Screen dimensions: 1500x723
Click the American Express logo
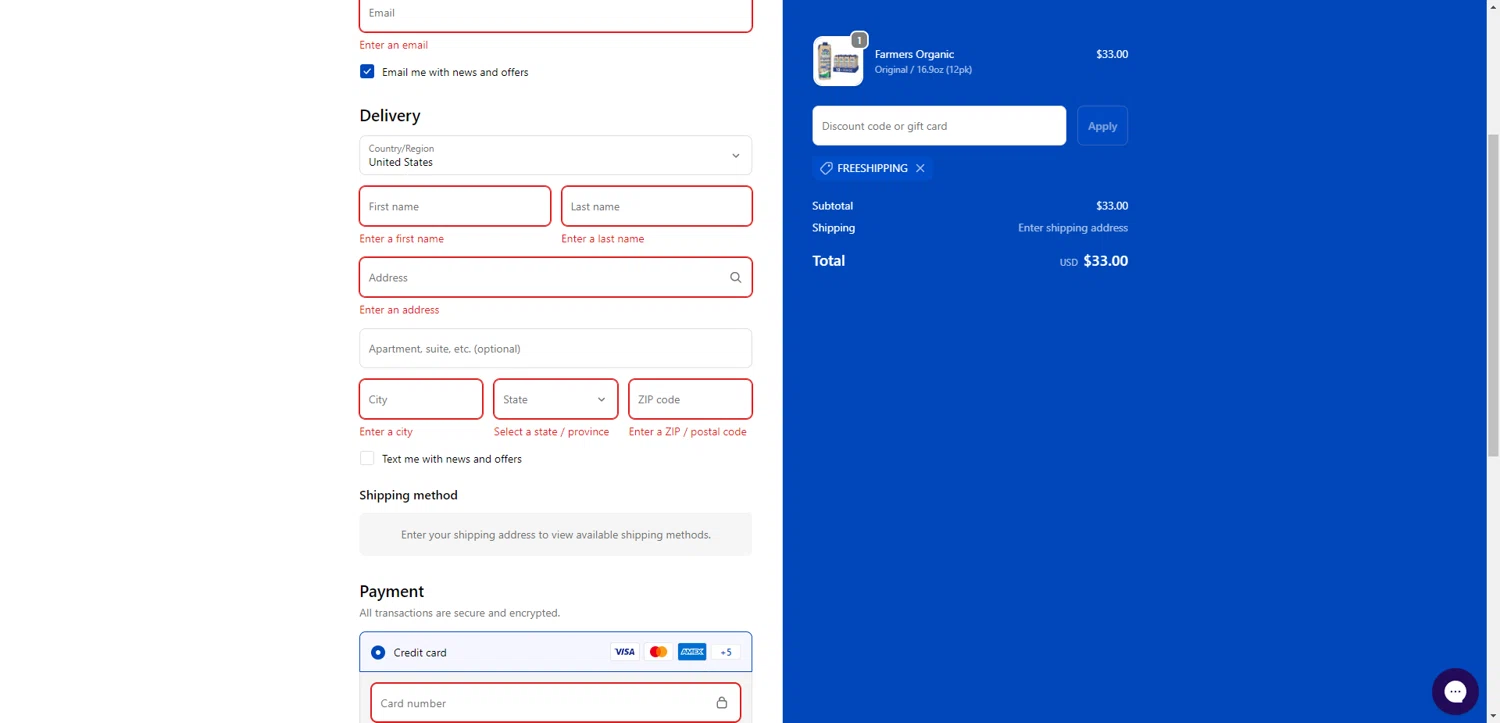click(x=692, y=652)
